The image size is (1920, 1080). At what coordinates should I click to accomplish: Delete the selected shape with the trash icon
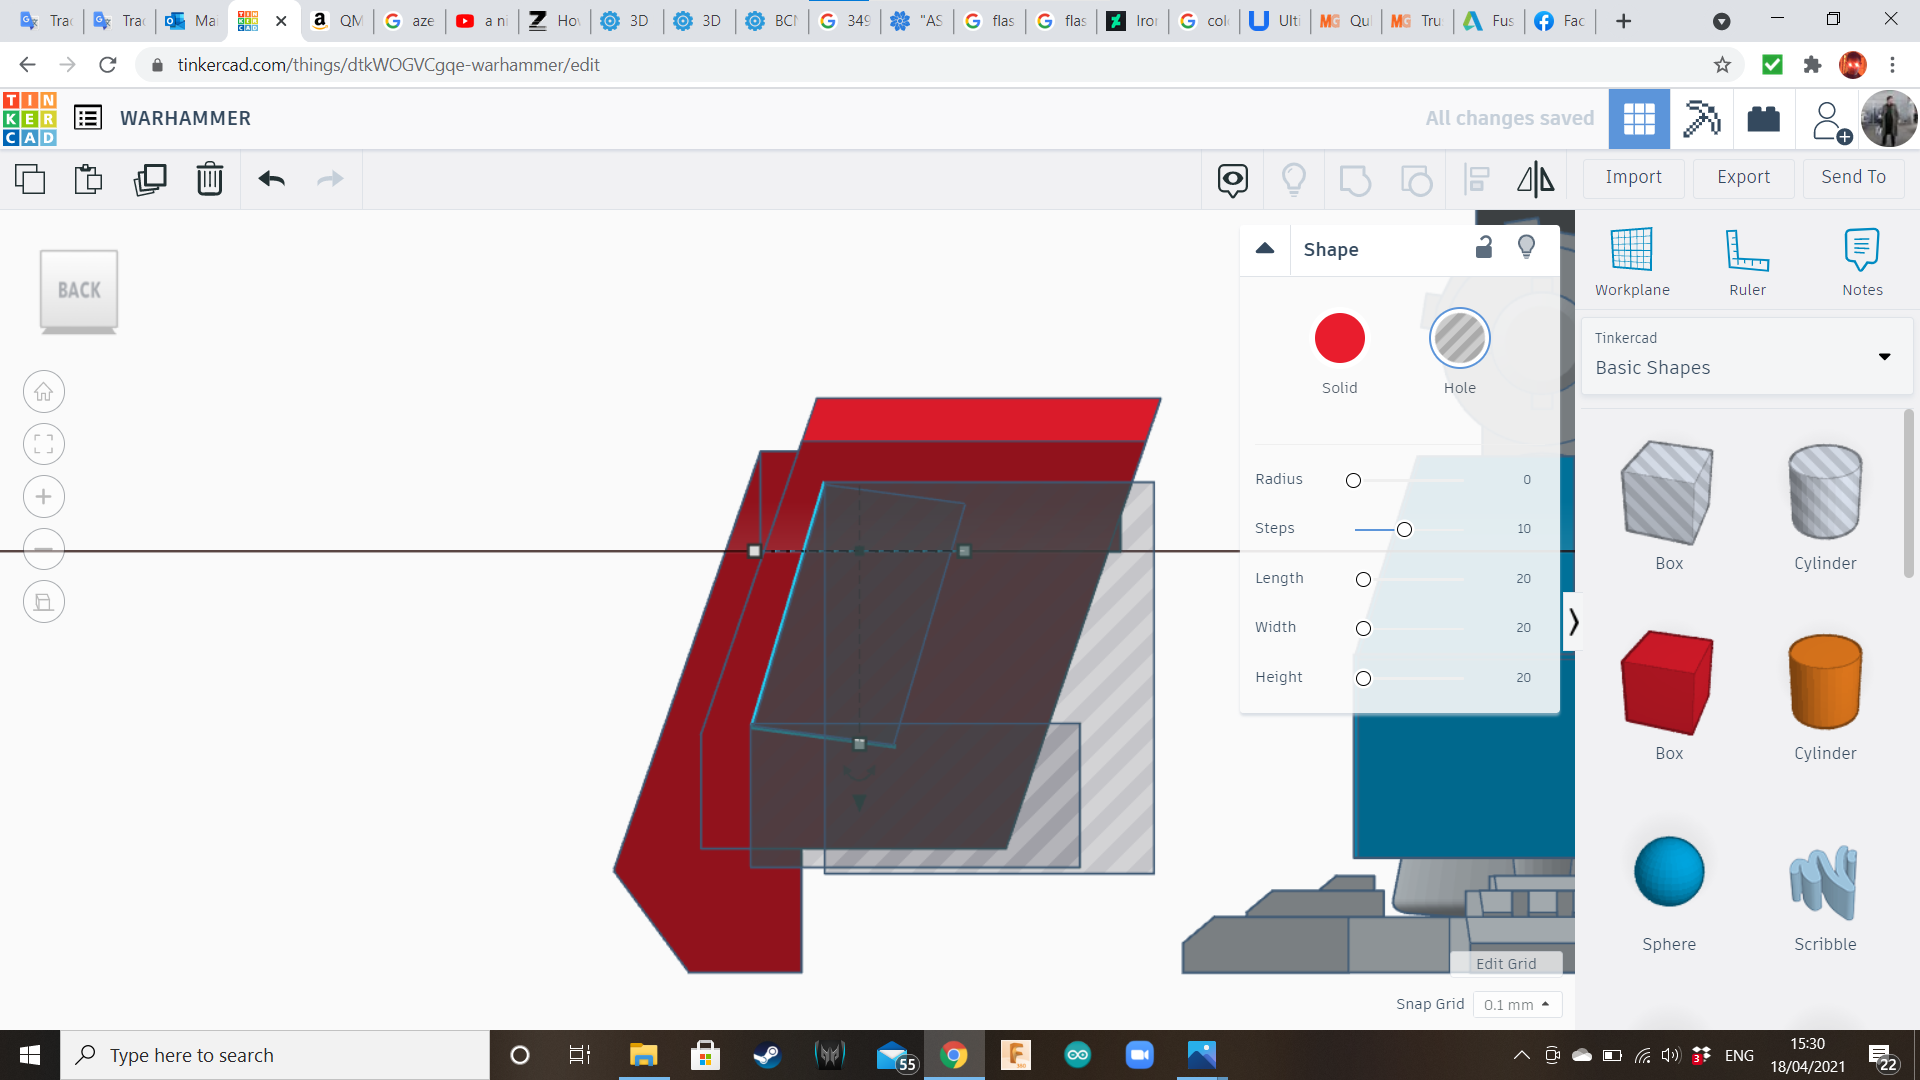[x=209, y=179]
